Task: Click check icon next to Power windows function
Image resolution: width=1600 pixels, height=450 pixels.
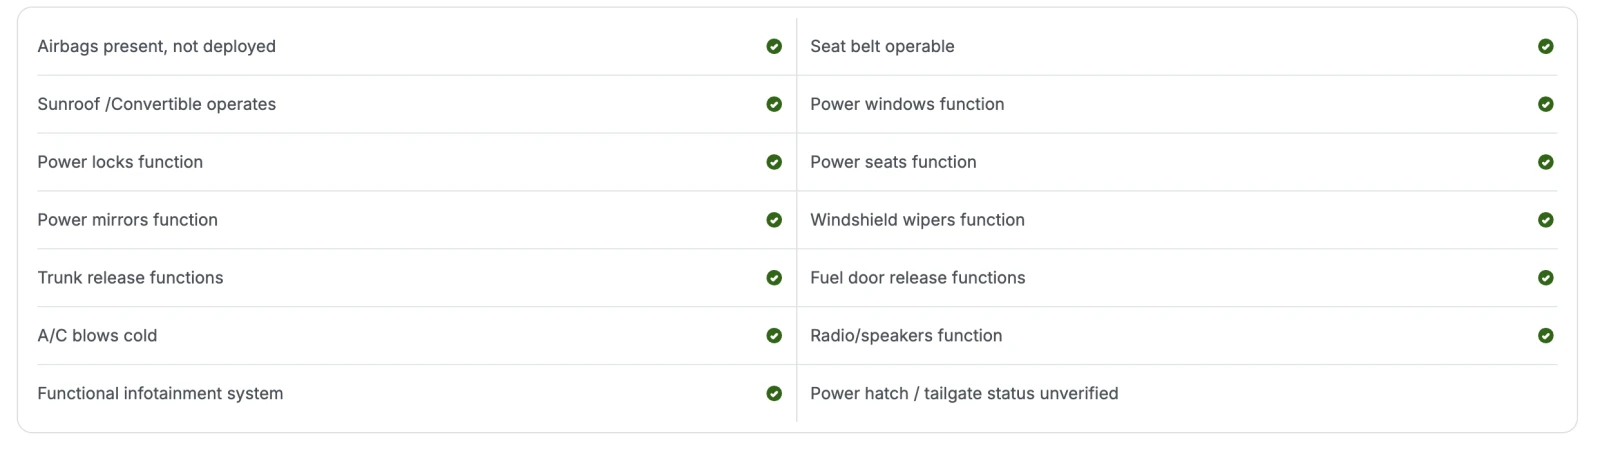Action: (1545, 104)
